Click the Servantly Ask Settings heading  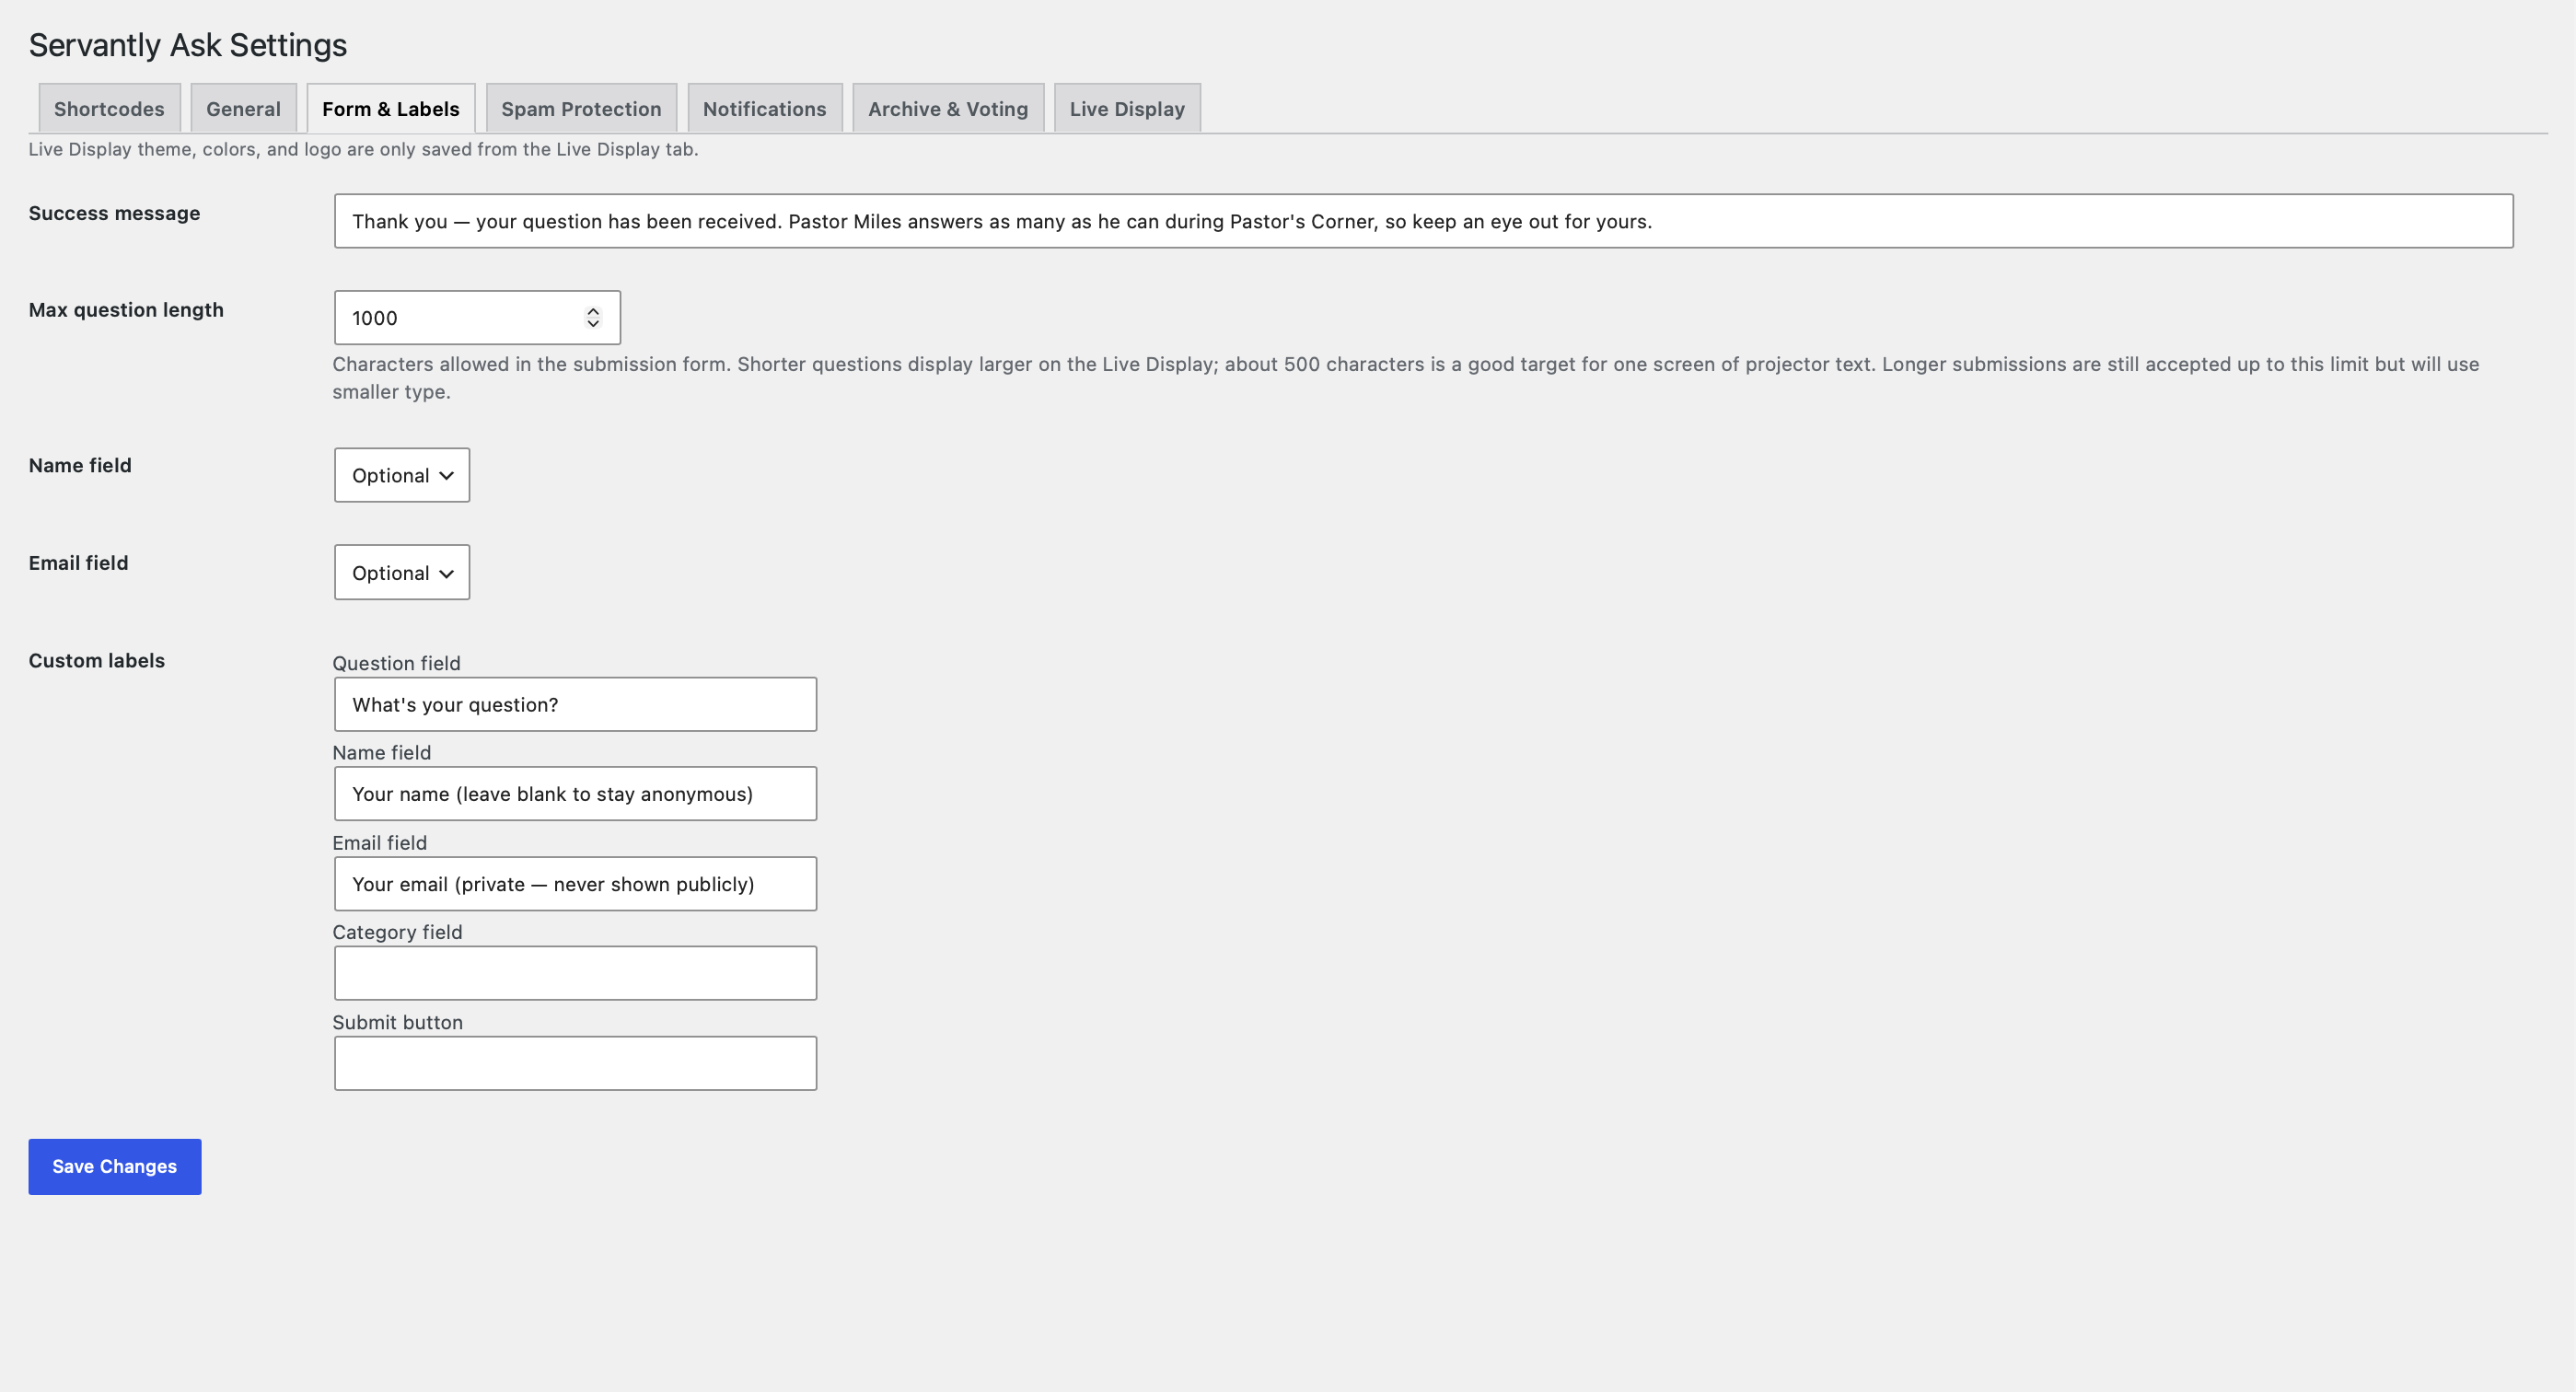[188, 45]
